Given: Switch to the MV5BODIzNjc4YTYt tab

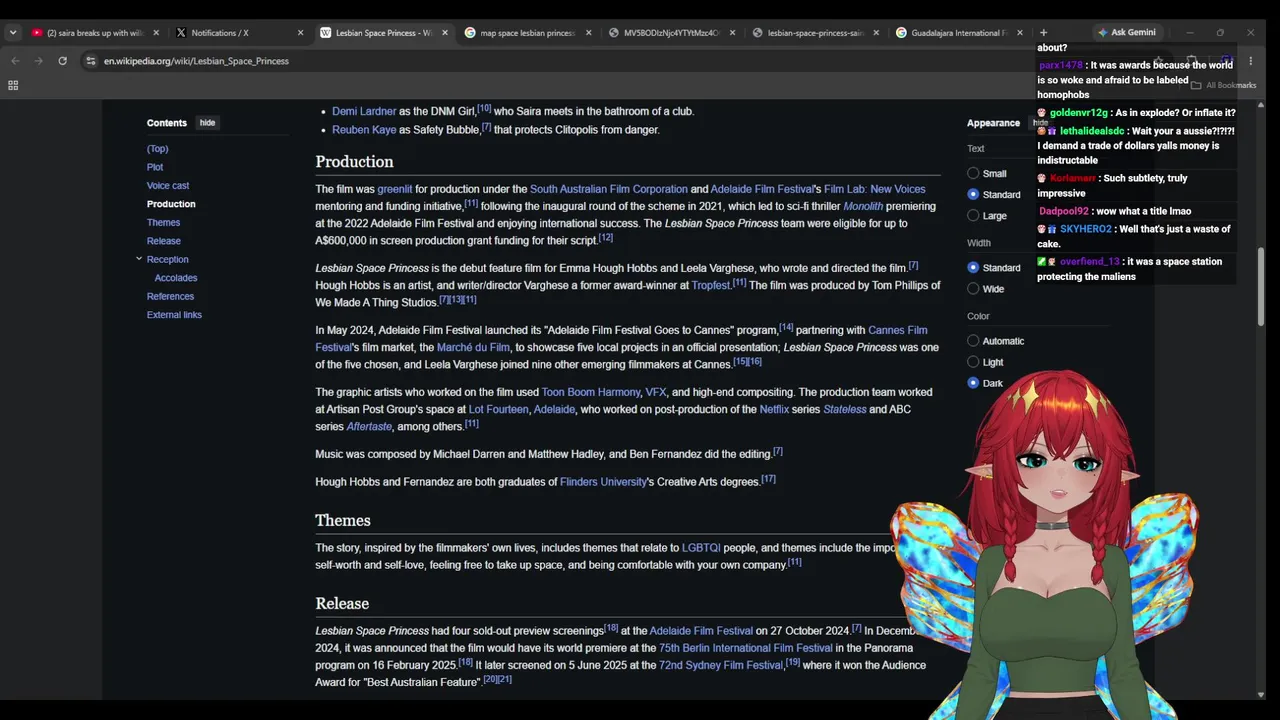Looking at the screenshot, I should [x=672, y=33].
